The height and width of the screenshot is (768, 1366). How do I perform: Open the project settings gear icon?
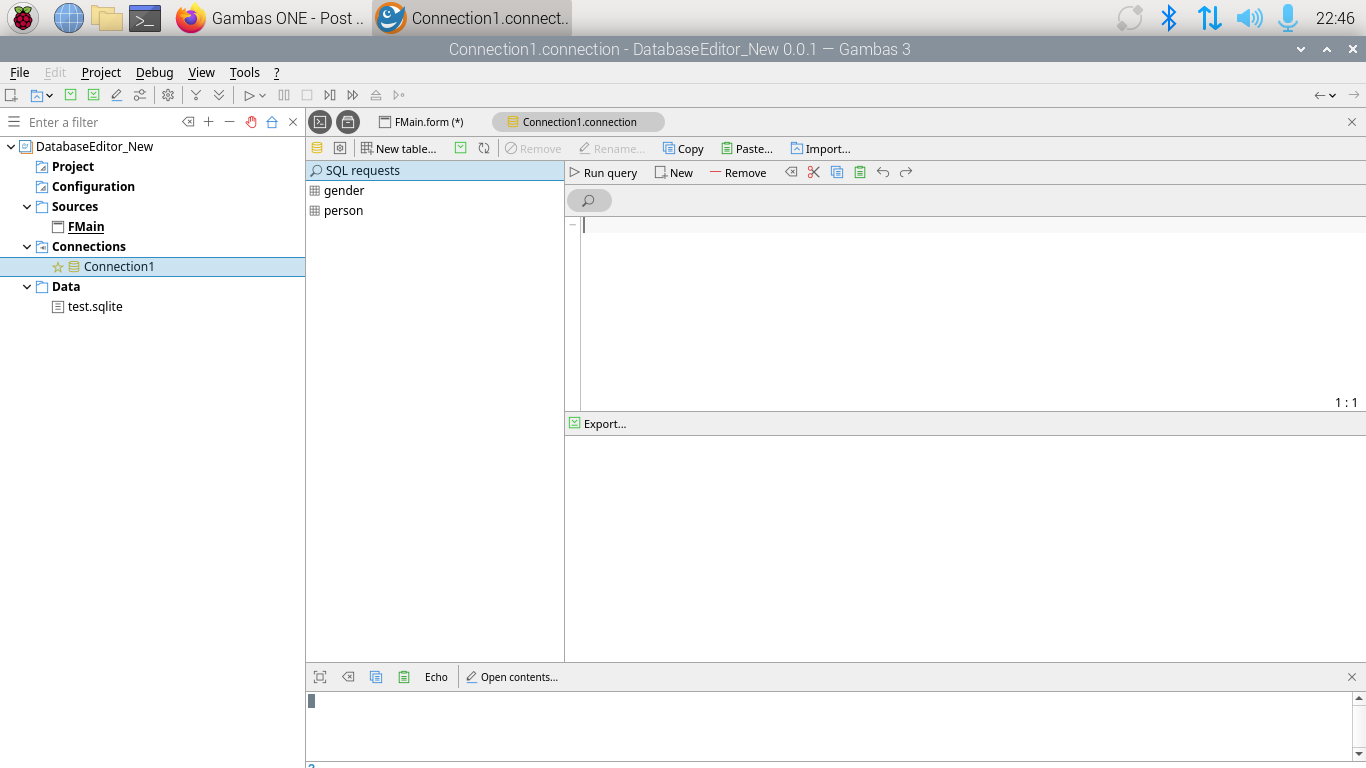(x=168, y=95)
